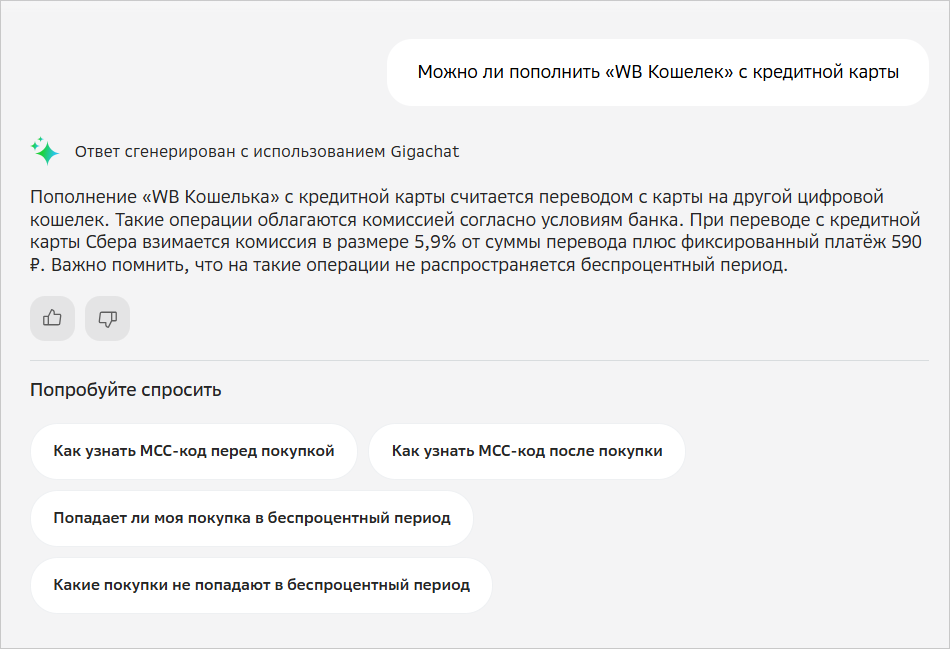The image size is (950, 649).
Task: Like the answer with thumbs up
Action: [x=52, y=319]
